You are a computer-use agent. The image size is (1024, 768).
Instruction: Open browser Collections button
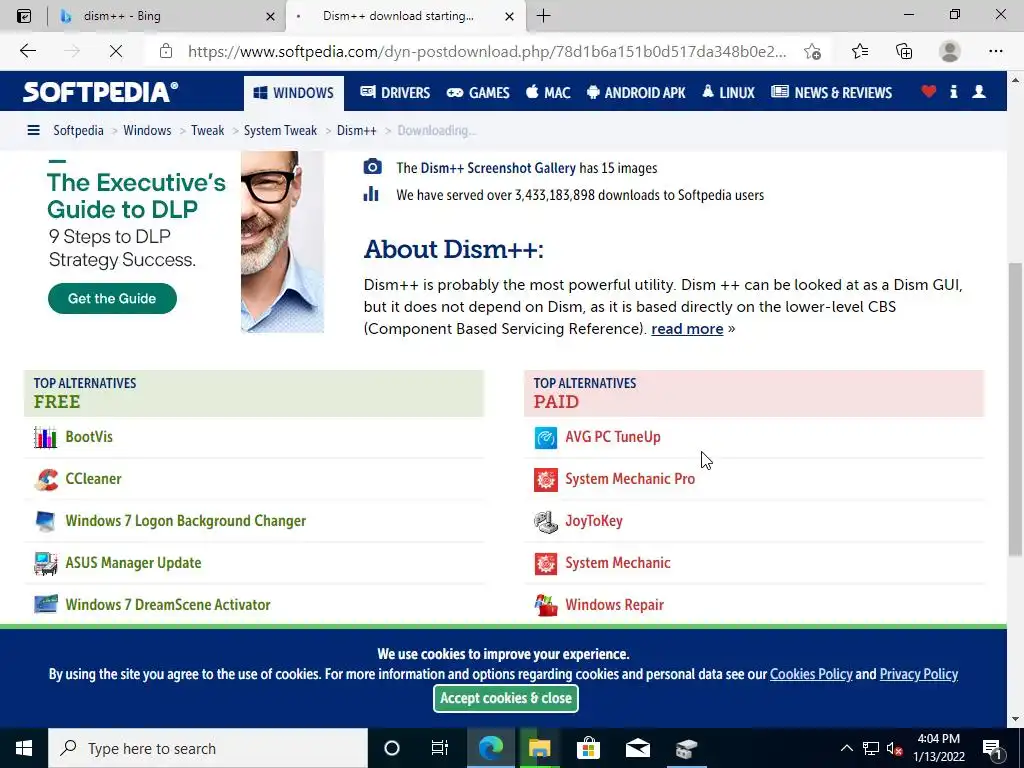pyautogui.click(x=904, y=51)
